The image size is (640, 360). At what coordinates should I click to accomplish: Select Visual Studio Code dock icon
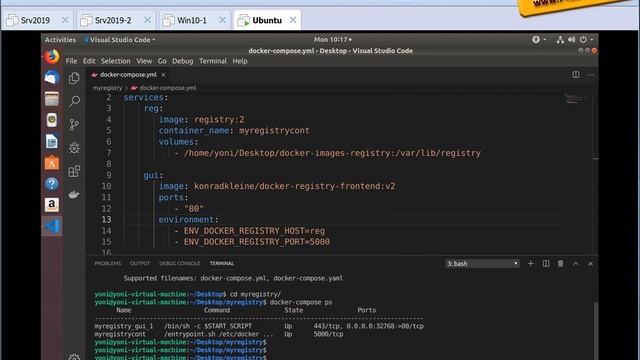(x=52, y=226)
